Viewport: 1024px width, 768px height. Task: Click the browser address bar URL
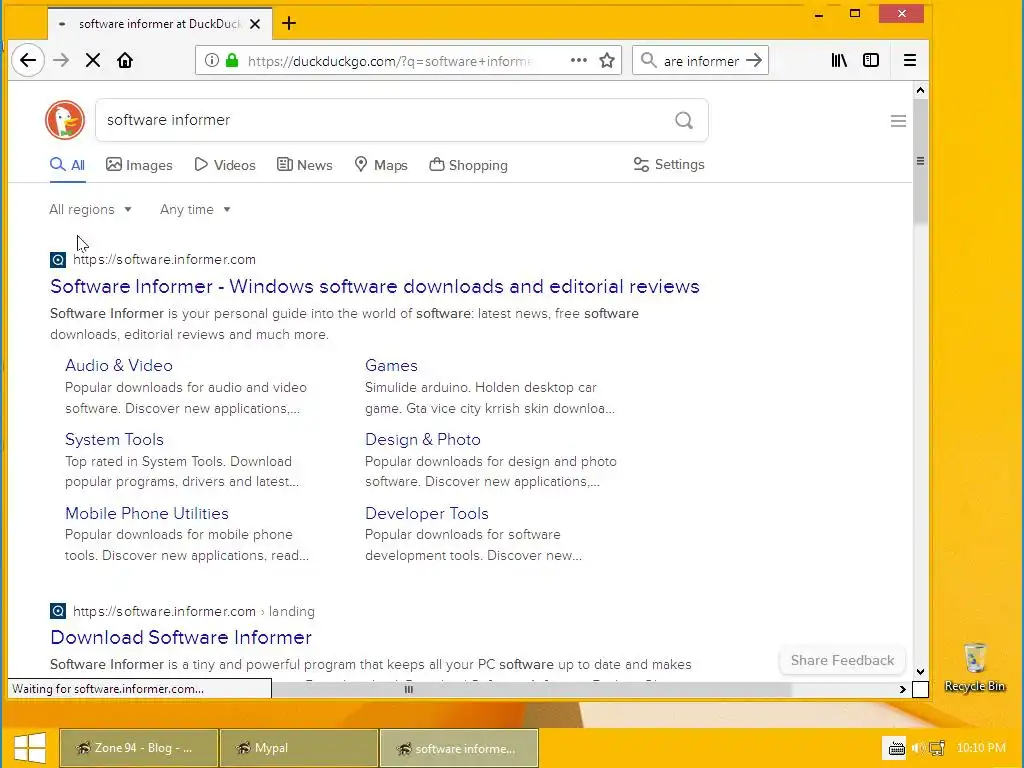[x=390, y=61]
